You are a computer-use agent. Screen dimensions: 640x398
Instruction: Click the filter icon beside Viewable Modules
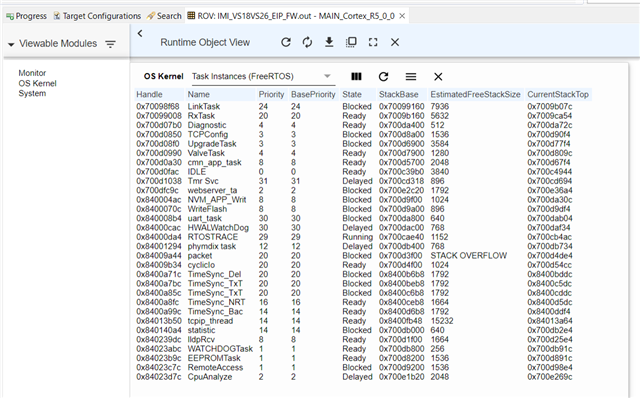tap(110, 44)
